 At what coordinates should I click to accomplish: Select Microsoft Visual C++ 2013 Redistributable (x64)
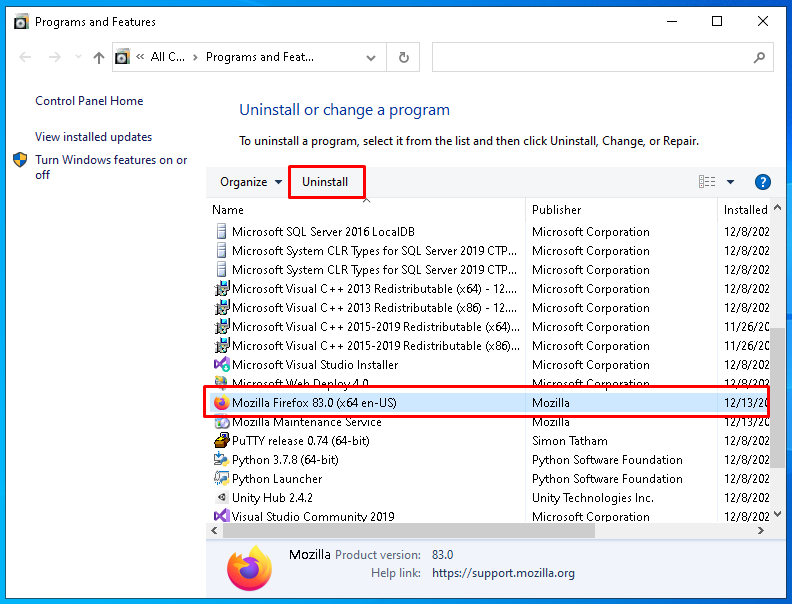374,289
